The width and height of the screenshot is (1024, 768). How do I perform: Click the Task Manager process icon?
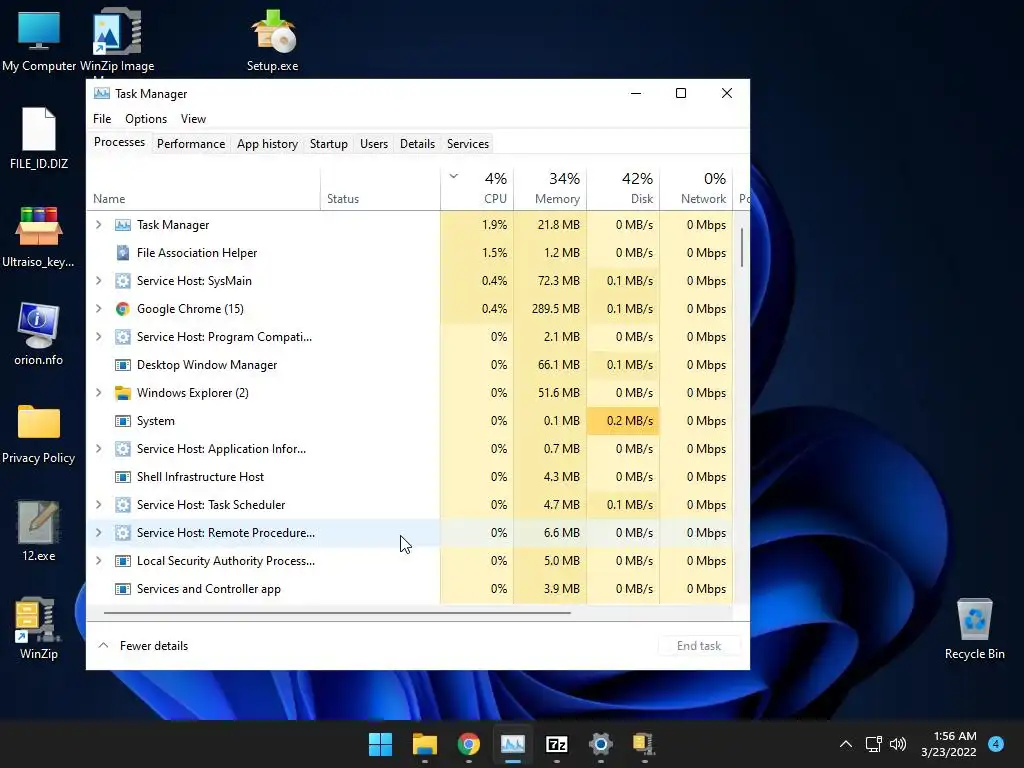(123, 225)
